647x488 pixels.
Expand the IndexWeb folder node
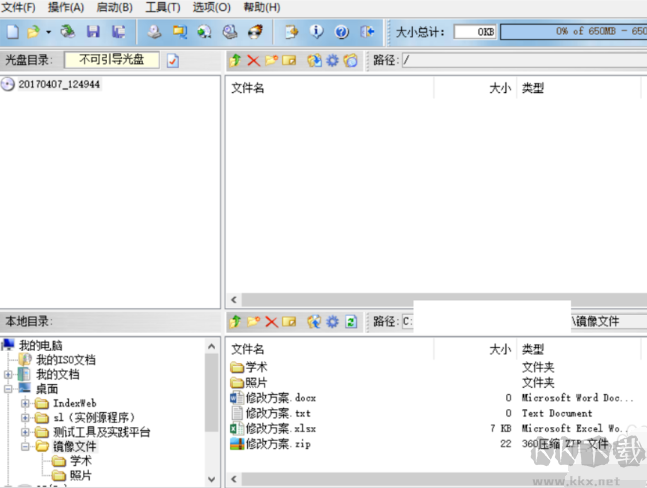(26, 403)
